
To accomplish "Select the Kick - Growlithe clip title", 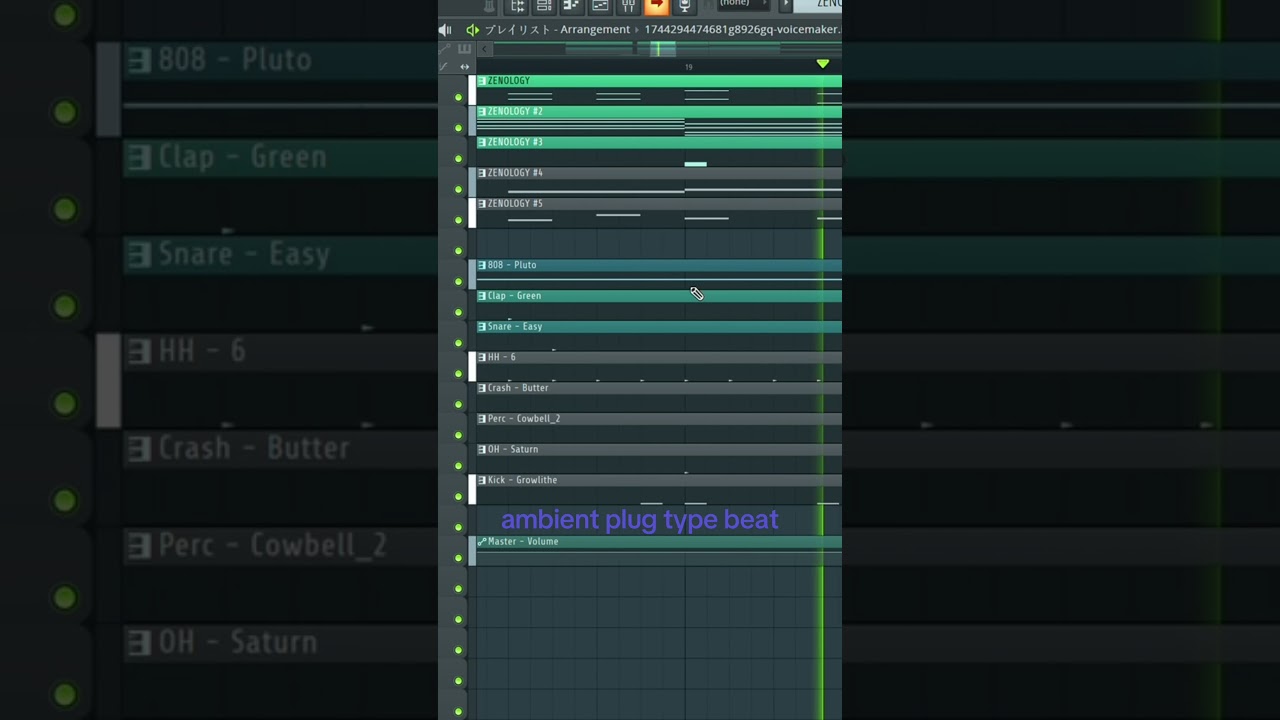I will coord(523,480).
